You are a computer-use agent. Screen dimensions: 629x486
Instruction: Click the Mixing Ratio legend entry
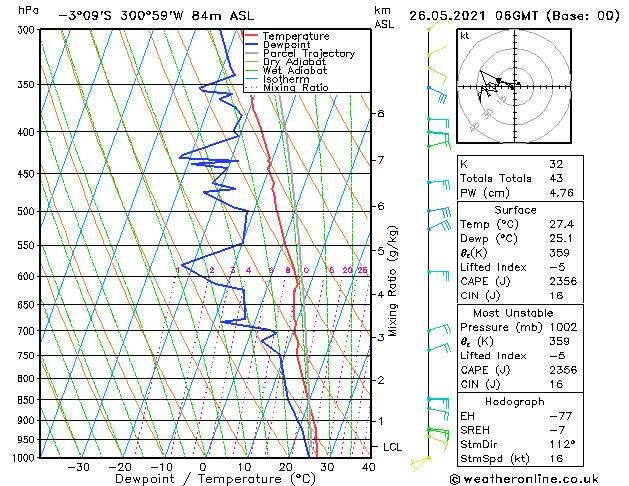tap(287, 87)
